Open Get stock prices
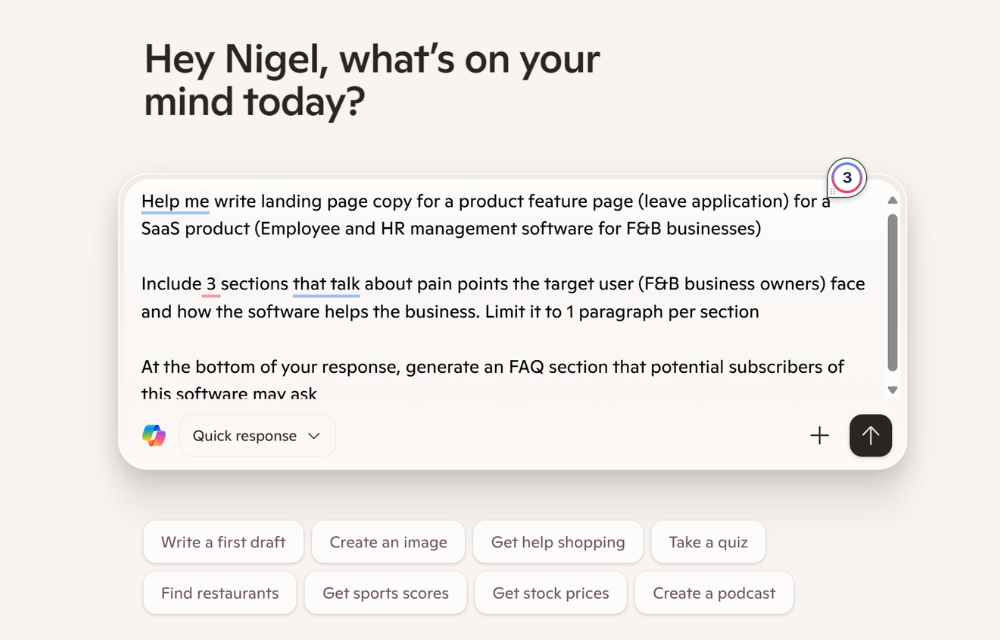The width and height of the screenshot is (1000, 640). pos(551,592)
